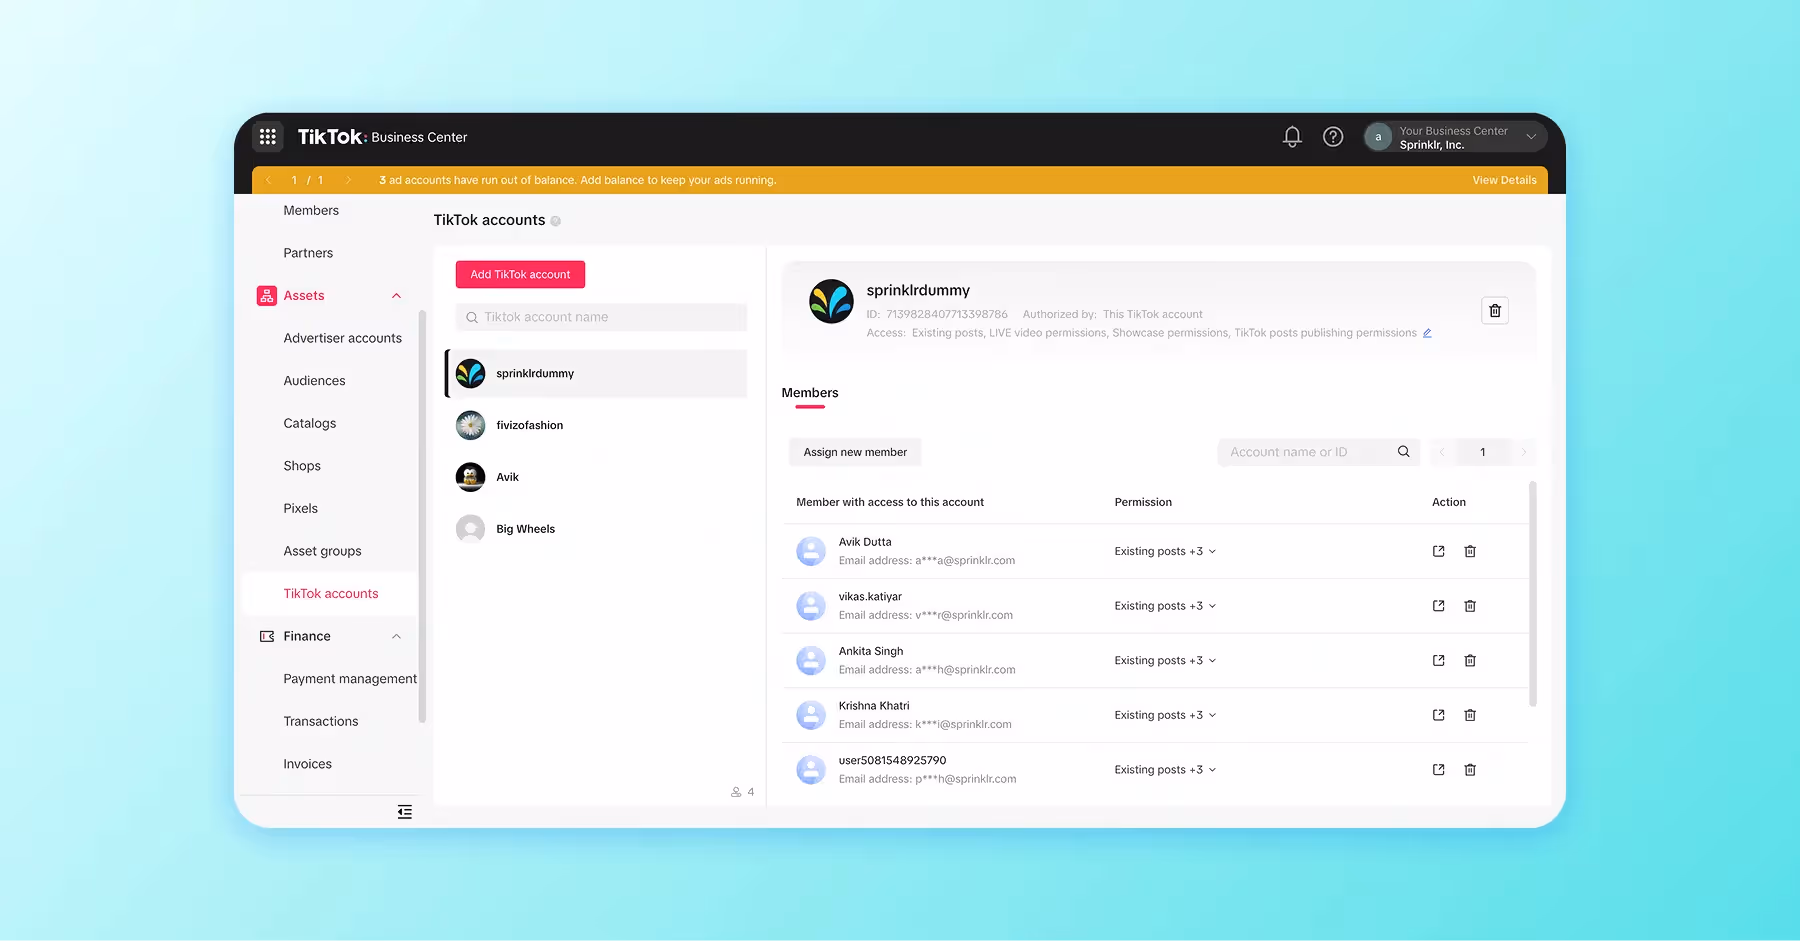Screen dimensions: 1800x941
Task: Focus Tiktok account name search field
Action: click(x=601, y=317)
